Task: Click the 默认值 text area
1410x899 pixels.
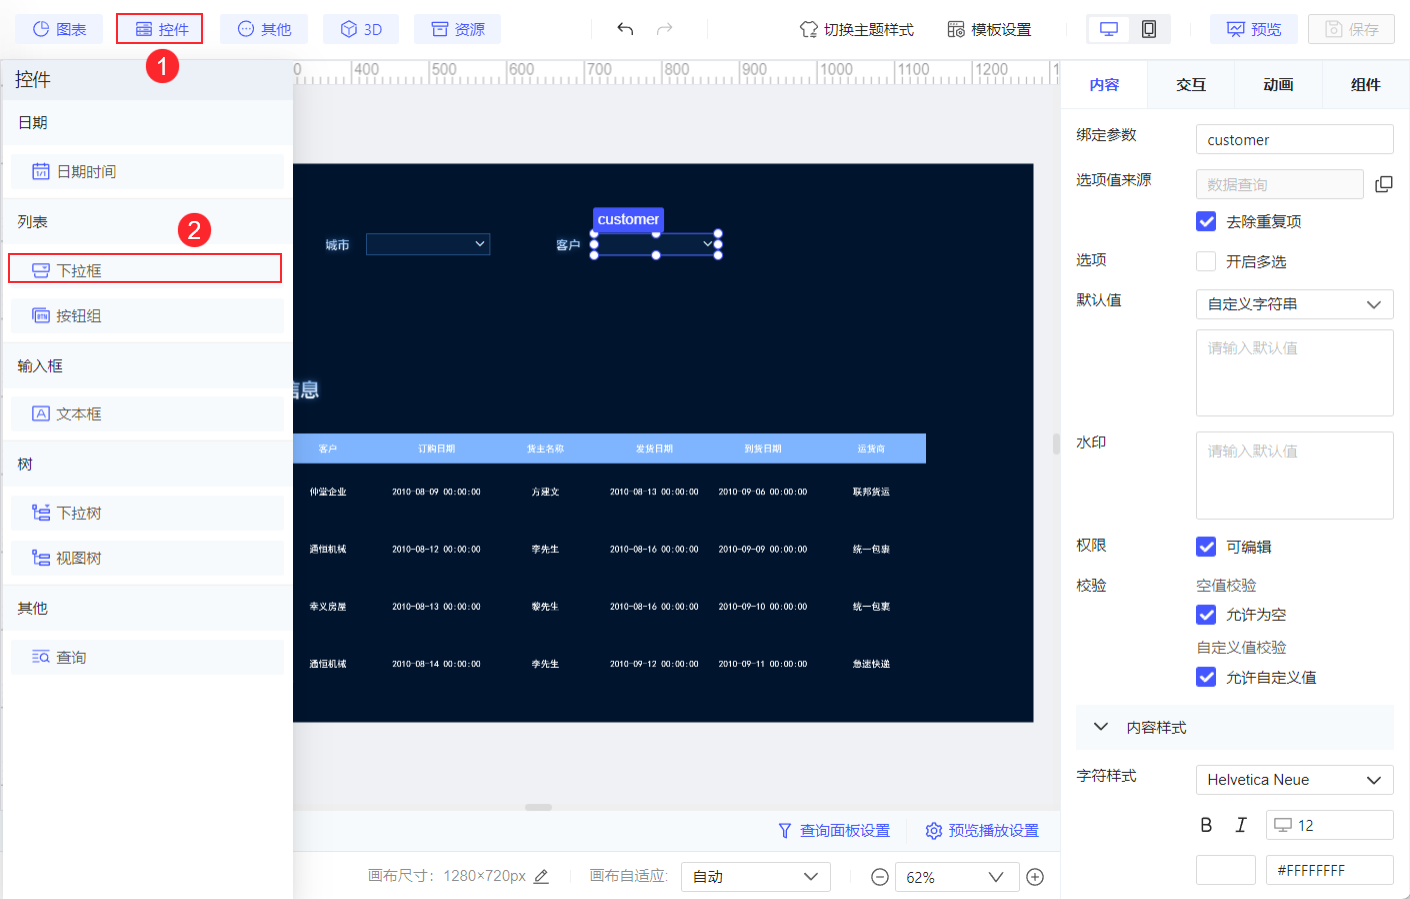Action: [x=1294, y=372]
